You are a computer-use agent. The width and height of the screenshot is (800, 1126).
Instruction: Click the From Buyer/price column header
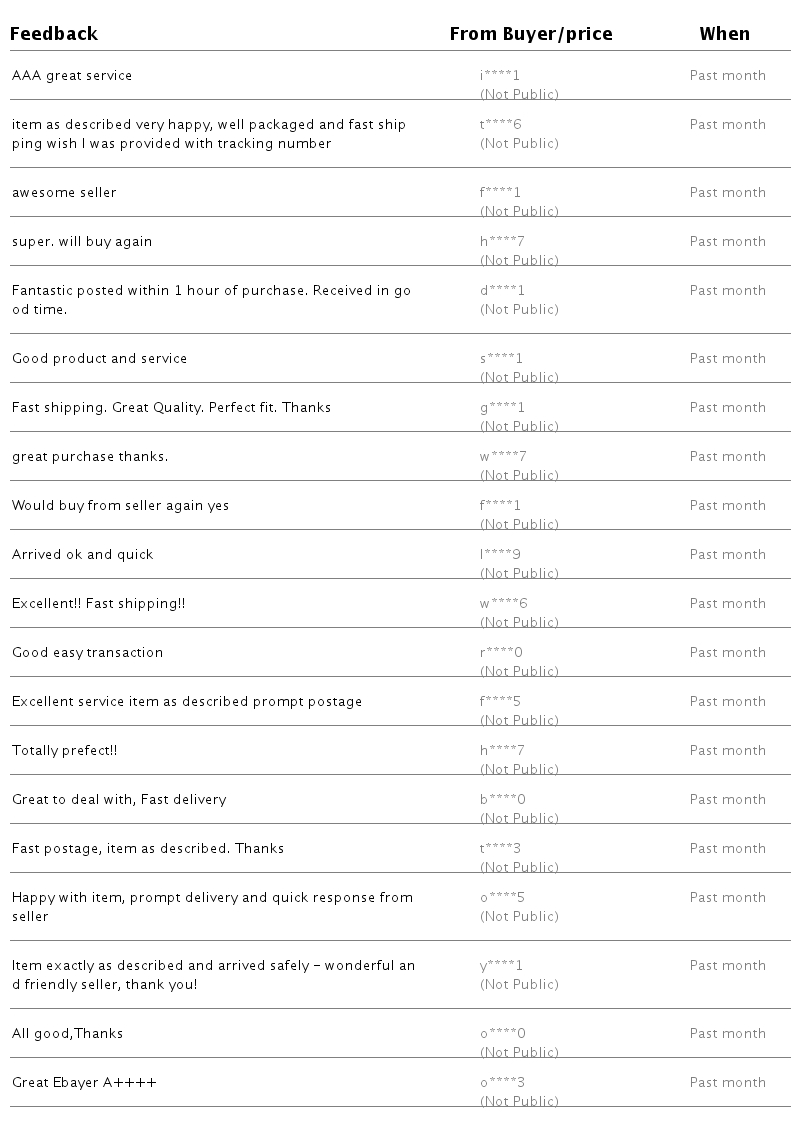[531, 34]
